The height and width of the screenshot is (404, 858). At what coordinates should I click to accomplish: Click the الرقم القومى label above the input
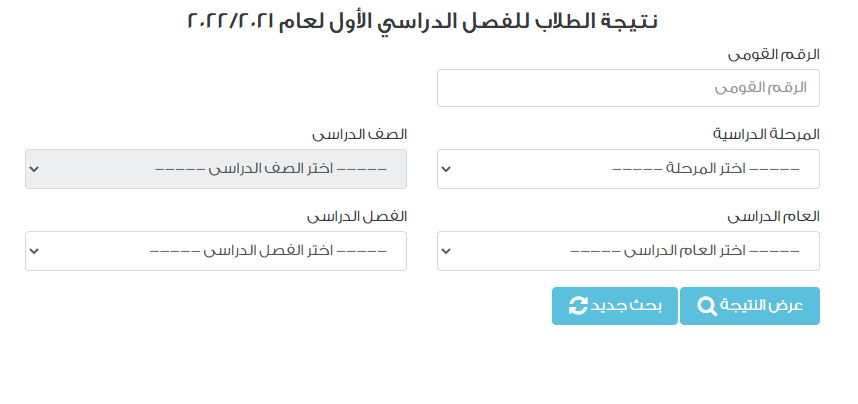tap(773, 55)
